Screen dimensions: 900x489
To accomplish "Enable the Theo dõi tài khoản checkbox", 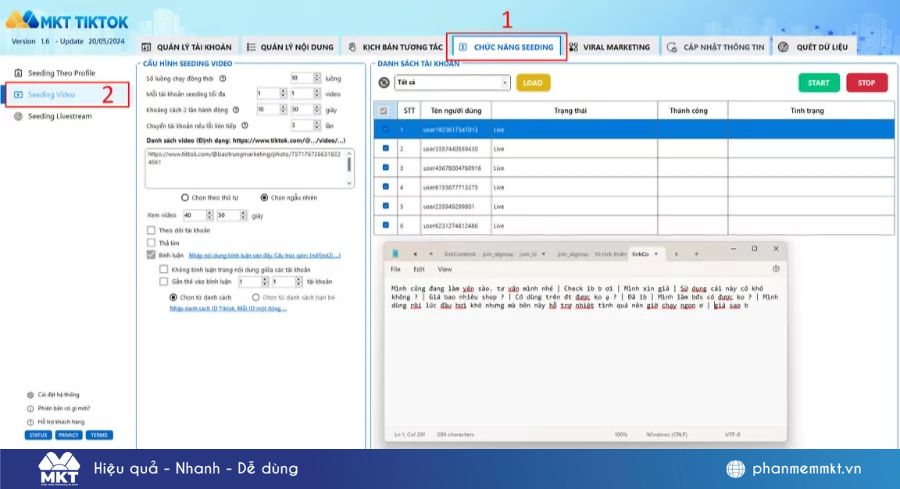I will coord(151,230).
